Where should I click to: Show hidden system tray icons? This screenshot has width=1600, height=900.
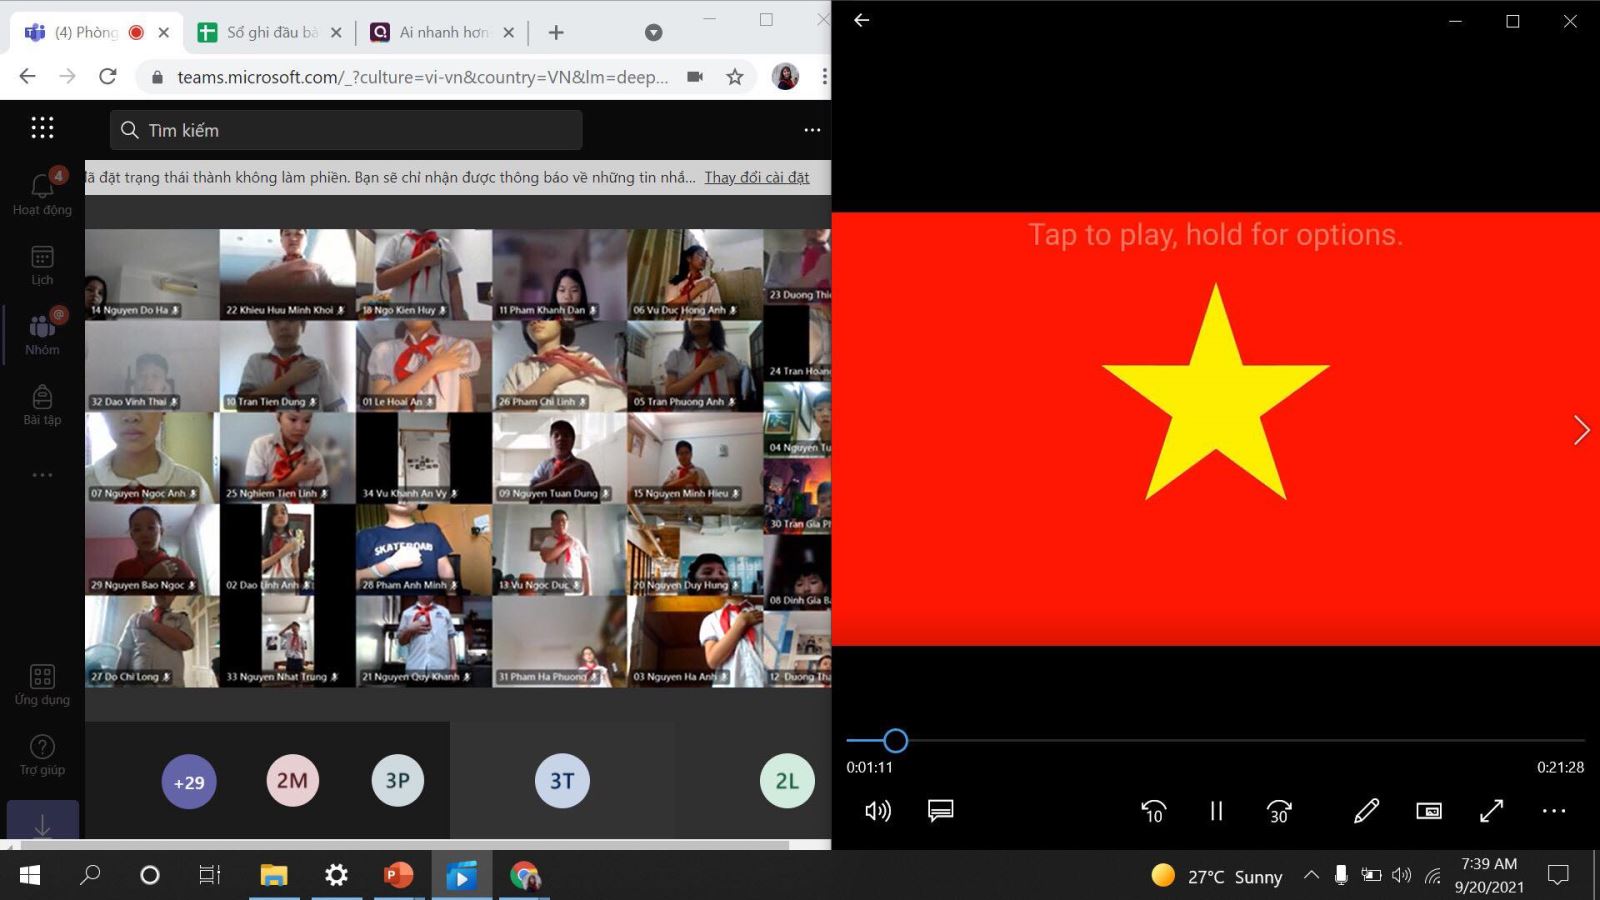click(x=1311, y=876)
